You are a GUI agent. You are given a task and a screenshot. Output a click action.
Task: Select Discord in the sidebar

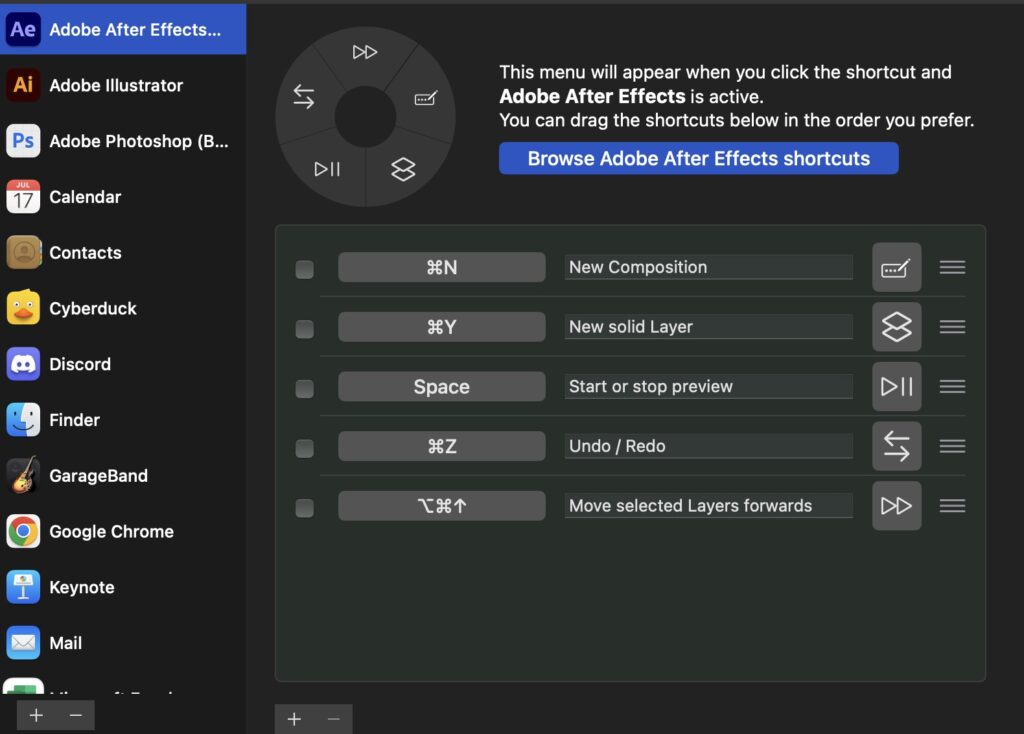tap(123, 364)
